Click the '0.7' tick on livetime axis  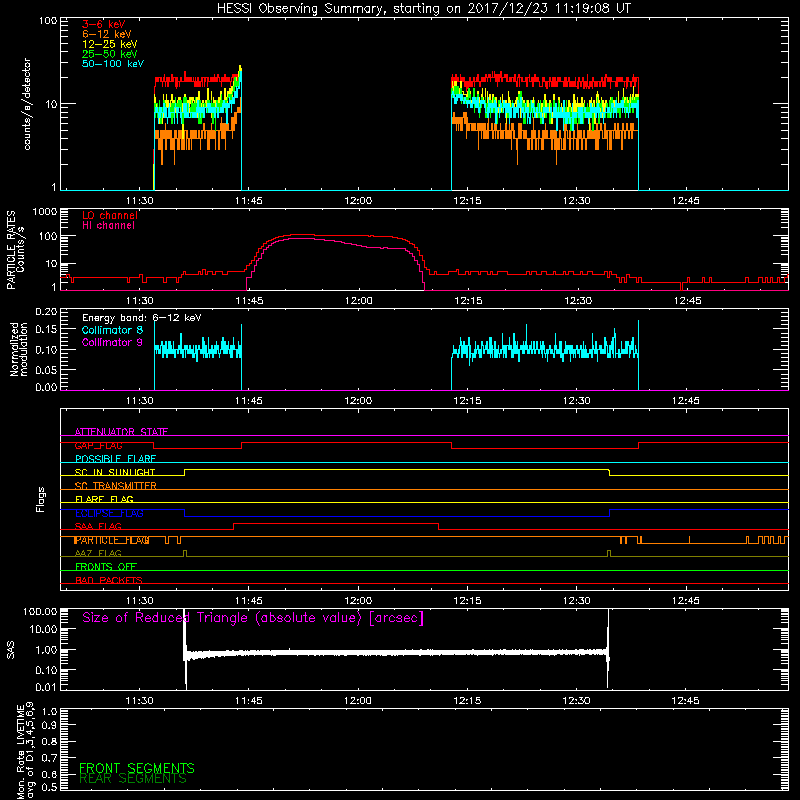[49, 758]
